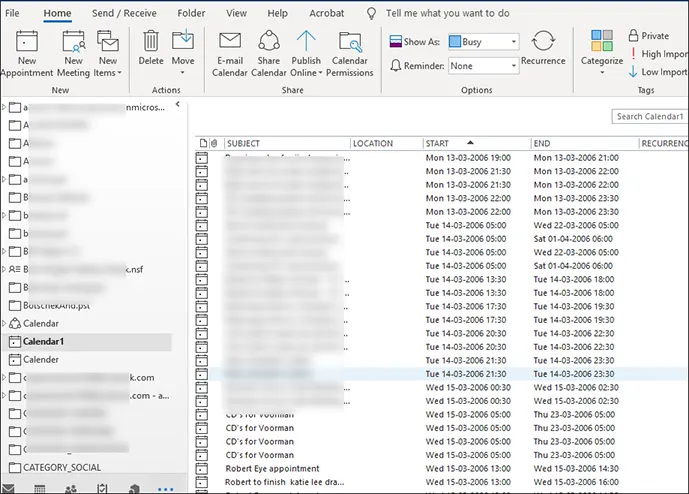Click the Recurrence button
The height and width of the screenshot is (494, 689).
point(543,48)
